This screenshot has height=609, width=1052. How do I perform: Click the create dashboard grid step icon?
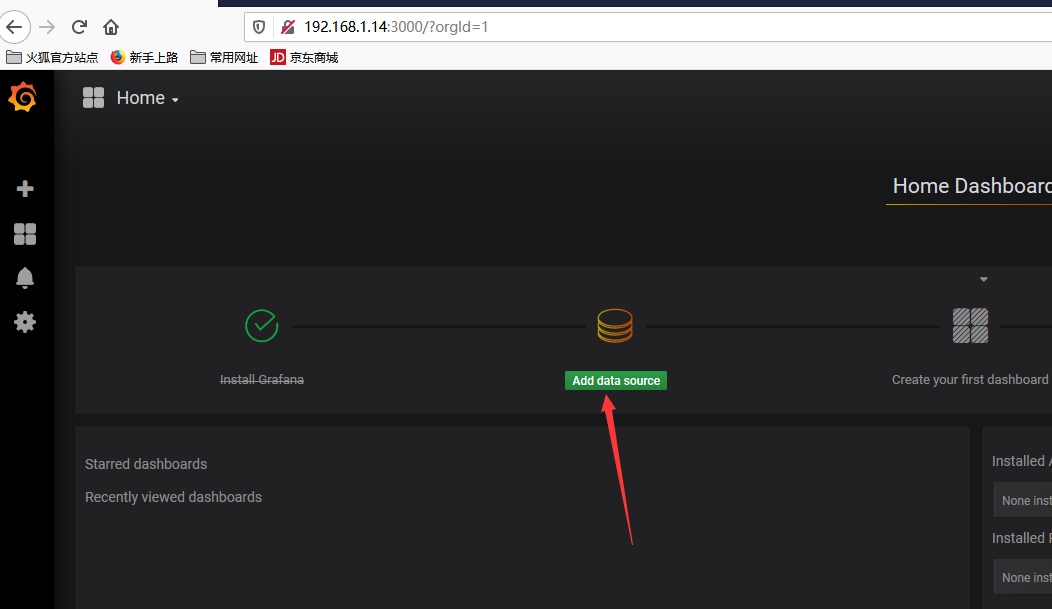coord(970,326)
